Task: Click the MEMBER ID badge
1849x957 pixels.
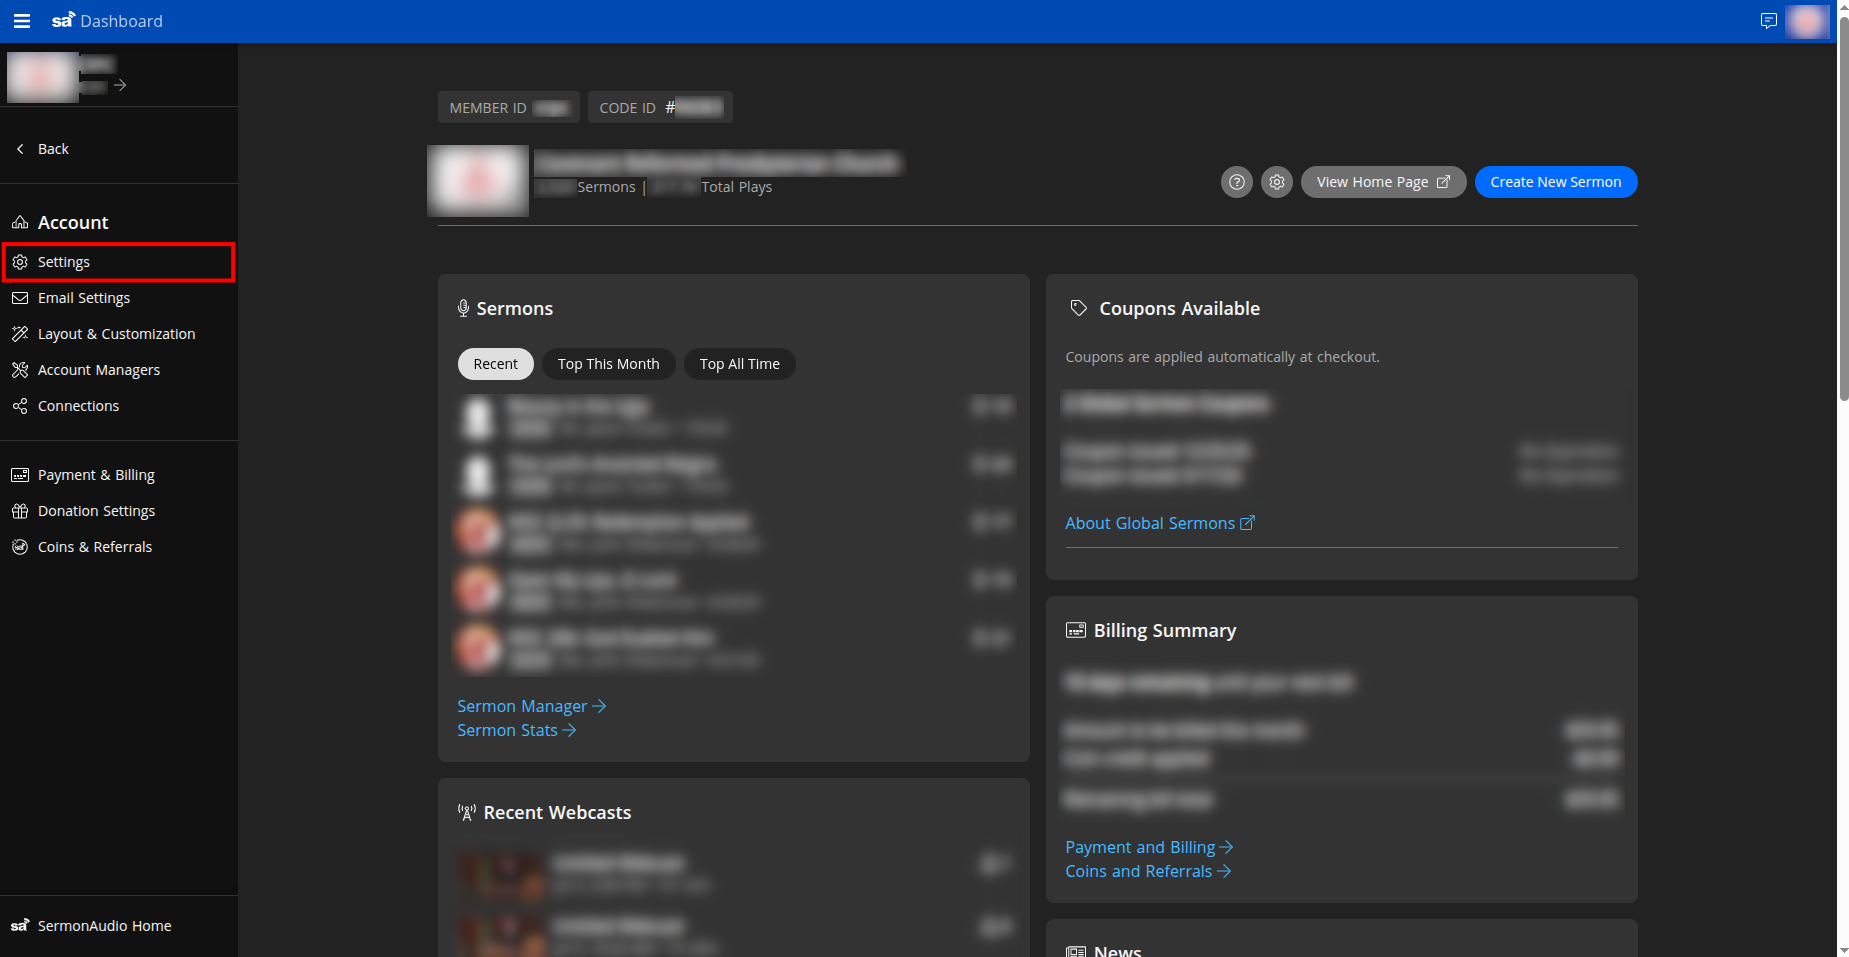Action: 508,107
